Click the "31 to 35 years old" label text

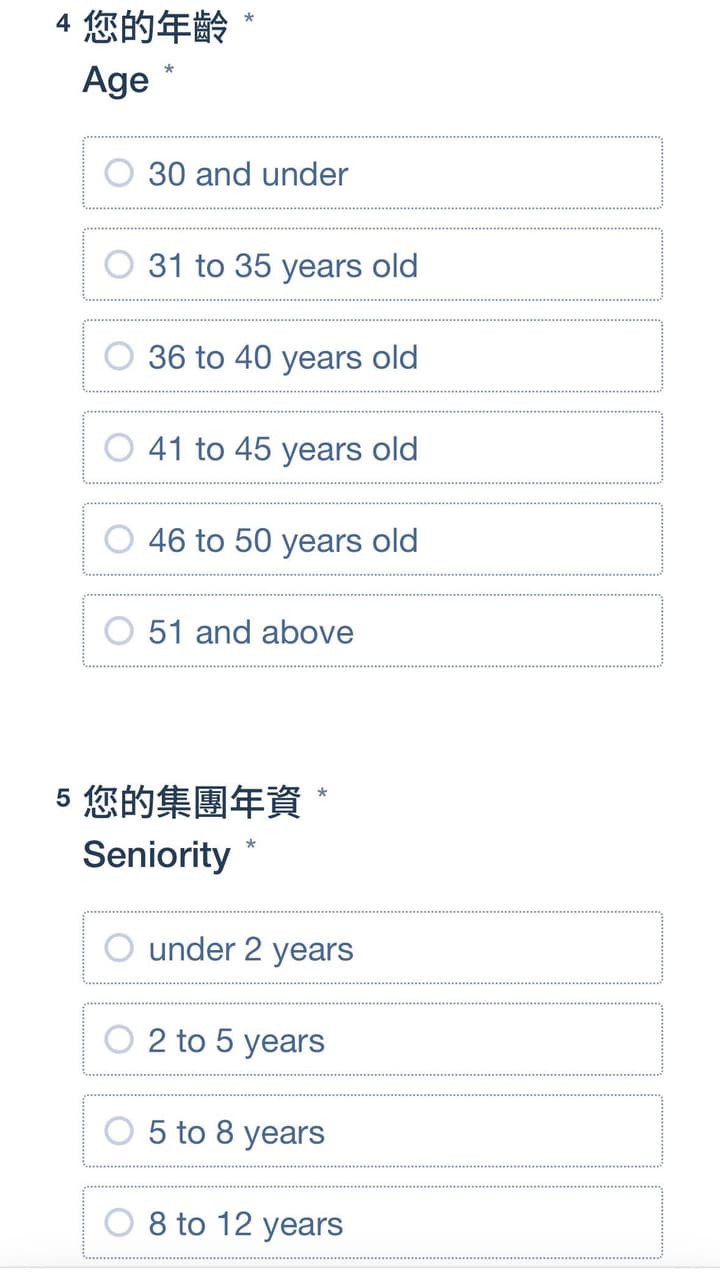tap(283, 266)
